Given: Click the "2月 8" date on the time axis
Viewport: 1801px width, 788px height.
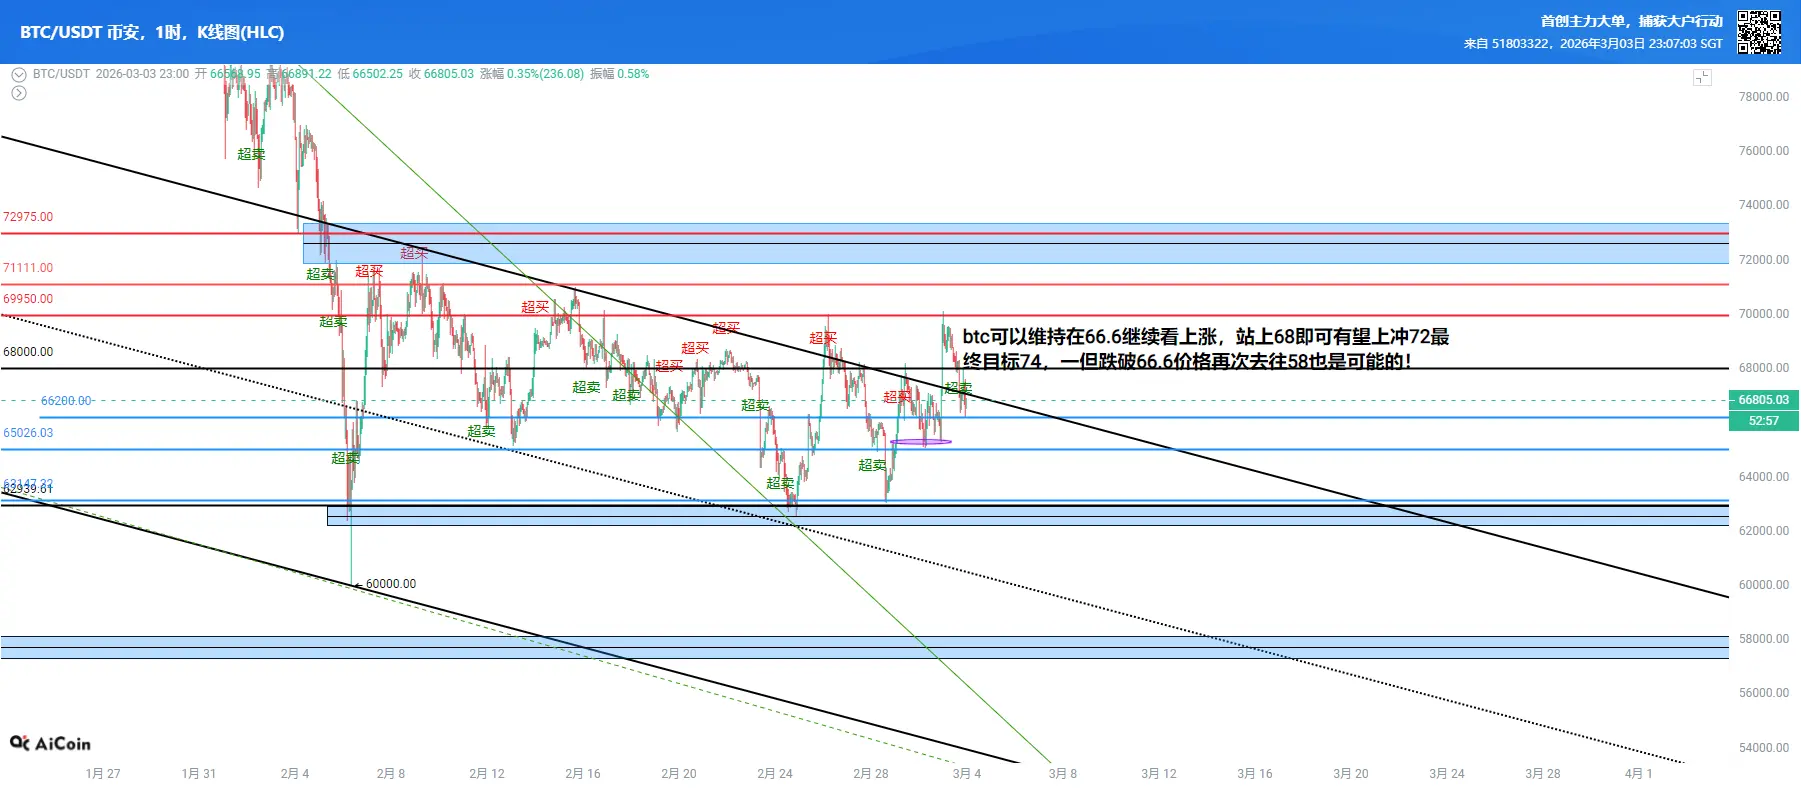Looking at the screenshot, I should tap(391, 774).
